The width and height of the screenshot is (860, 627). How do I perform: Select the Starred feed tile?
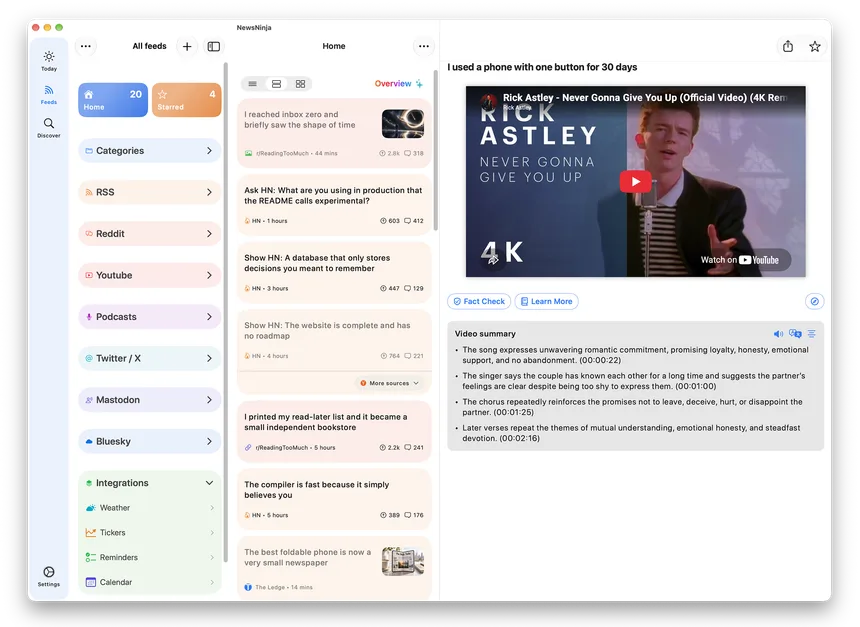coord(186,100)
